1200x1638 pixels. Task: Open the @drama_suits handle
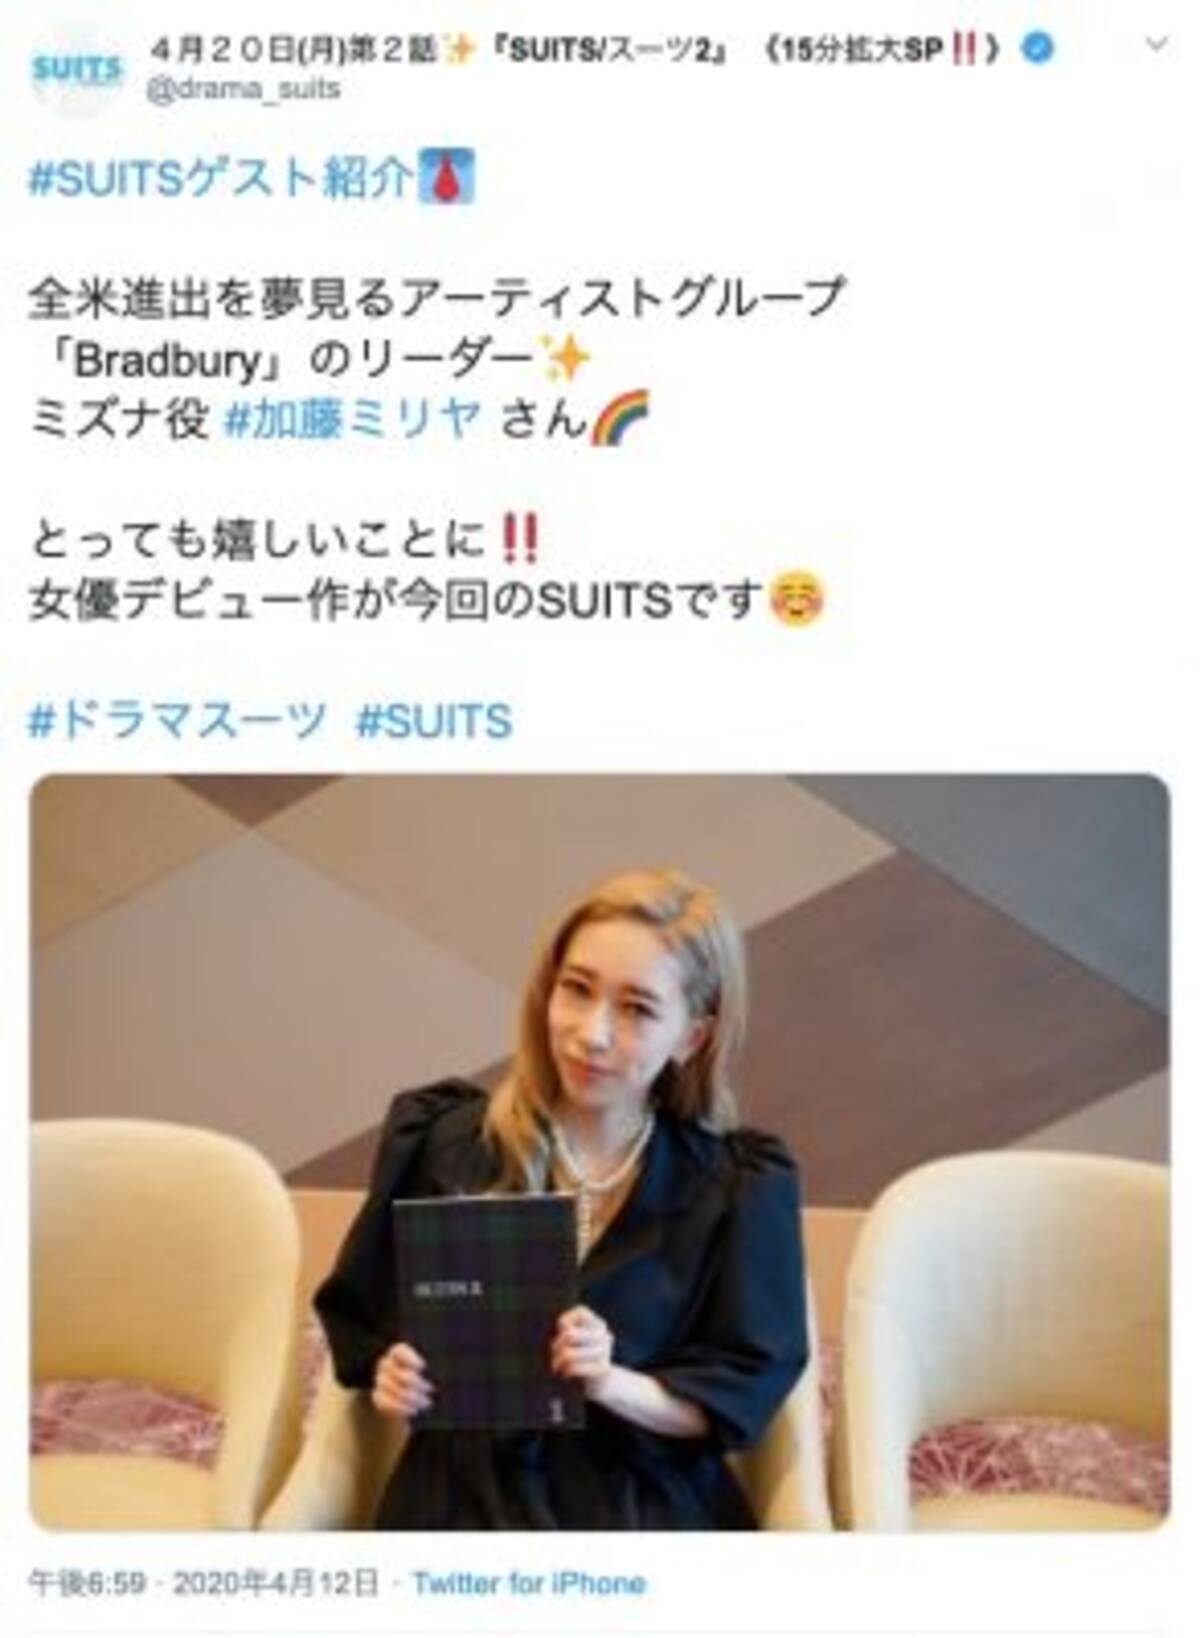(x=243, y=90)
